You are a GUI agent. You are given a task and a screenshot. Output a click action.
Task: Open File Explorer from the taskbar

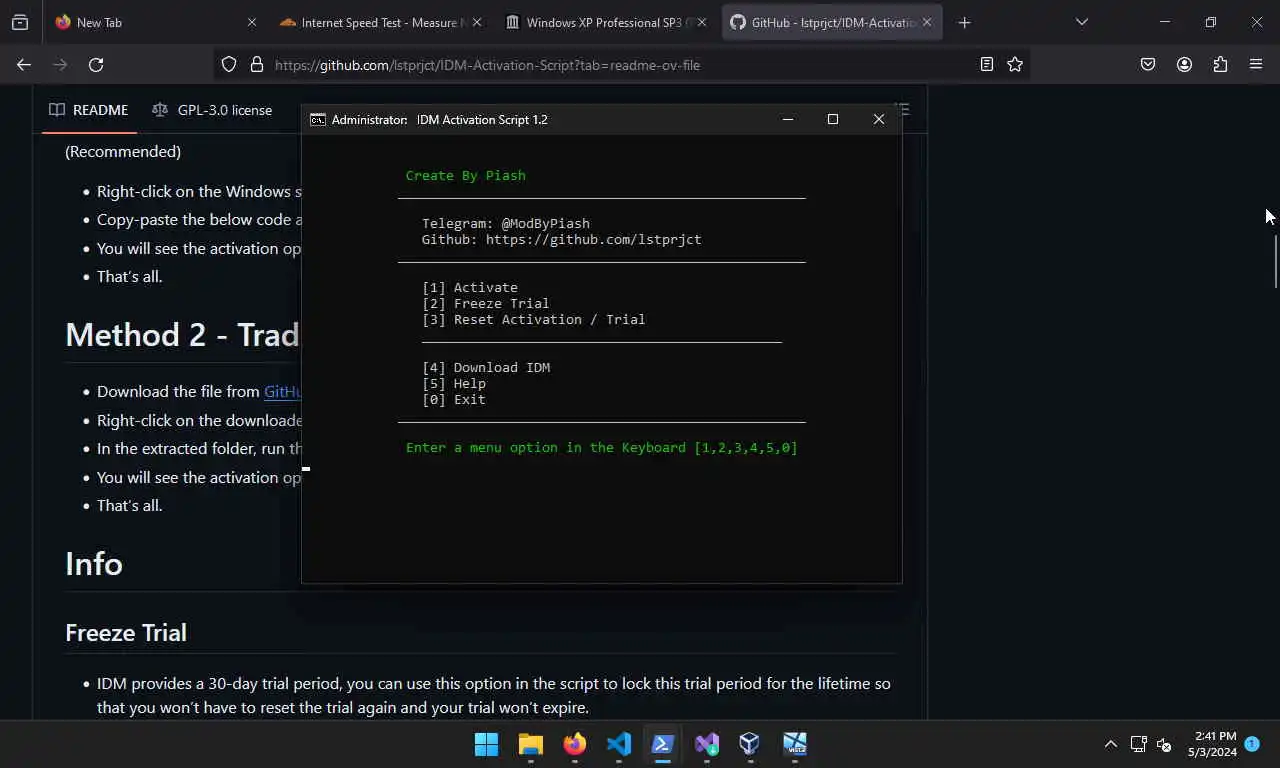coord(530,744)
